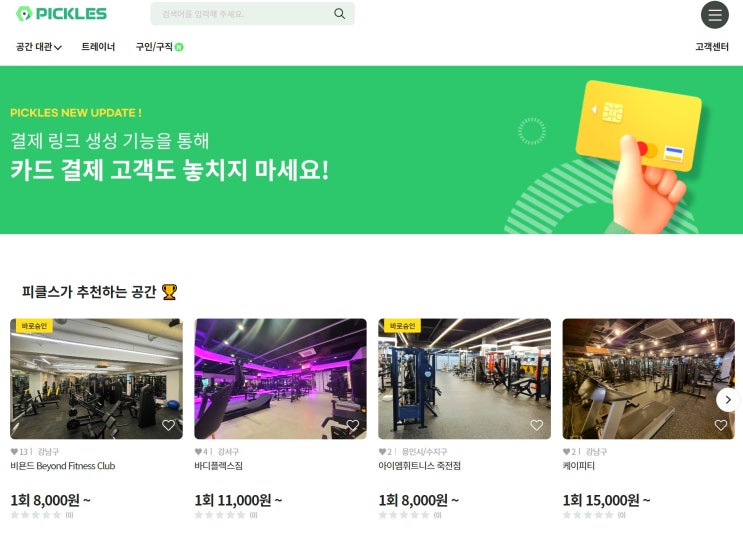Image resolution: width=743 pixels, height=539 pixels.
Task: Click the magnifier search icon
Action: coord(339,14)
